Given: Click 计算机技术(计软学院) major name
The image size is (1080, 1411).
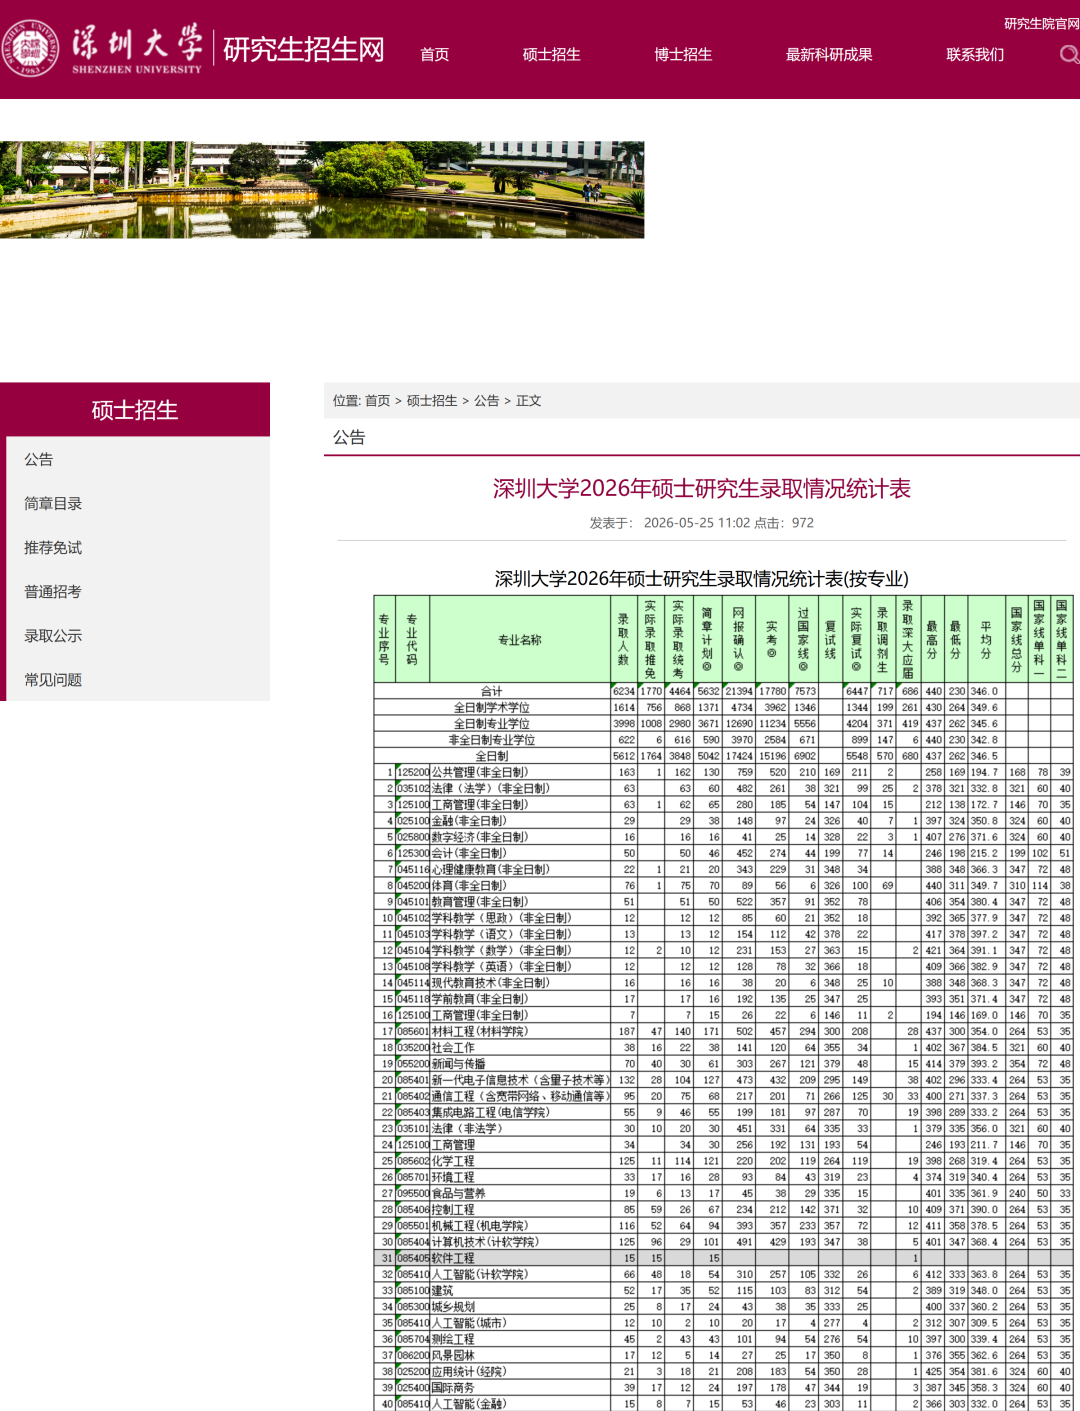Looking at the screenshot, I should (x=485, y=1241).
